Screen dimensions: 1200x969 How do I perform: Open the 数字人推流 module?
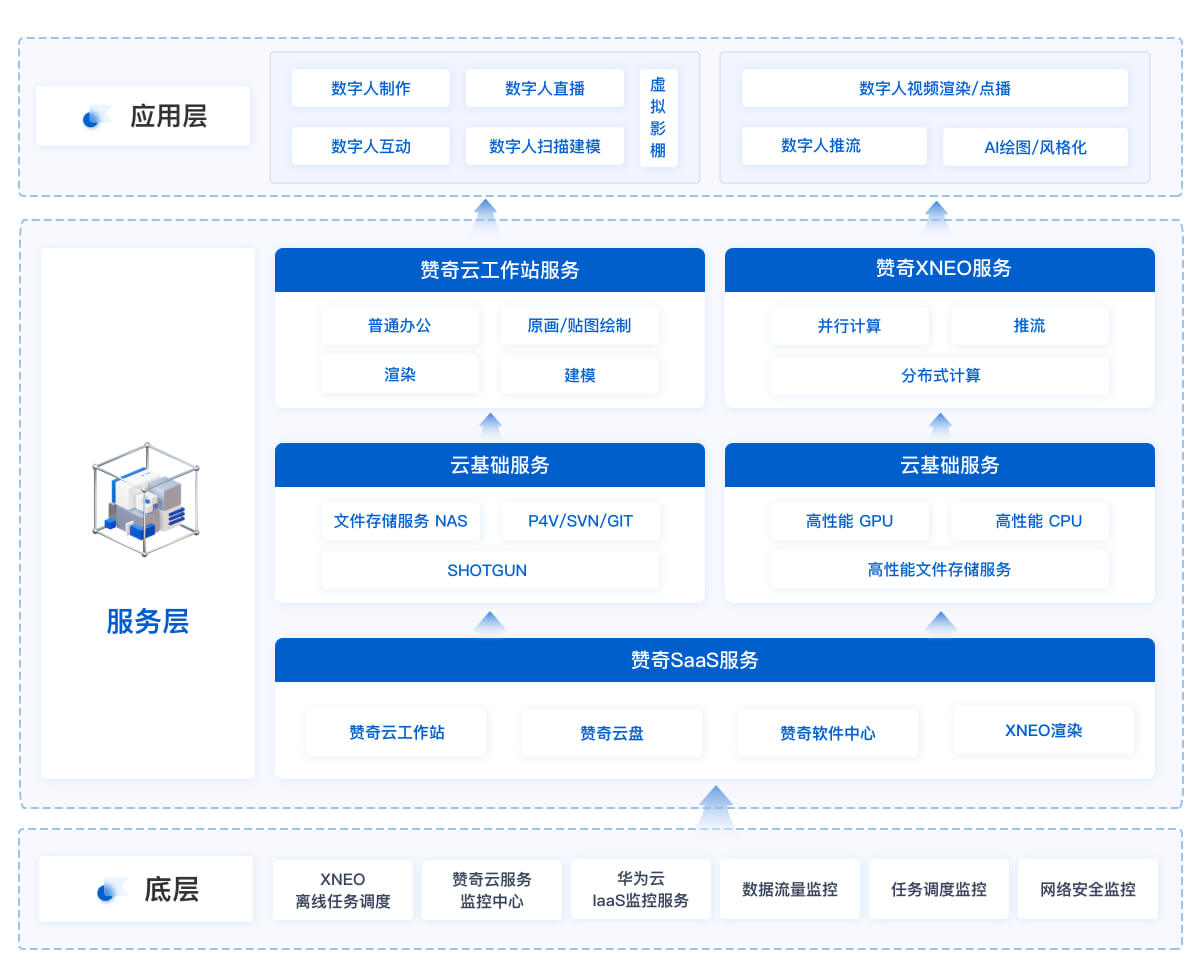click(834, 146)
